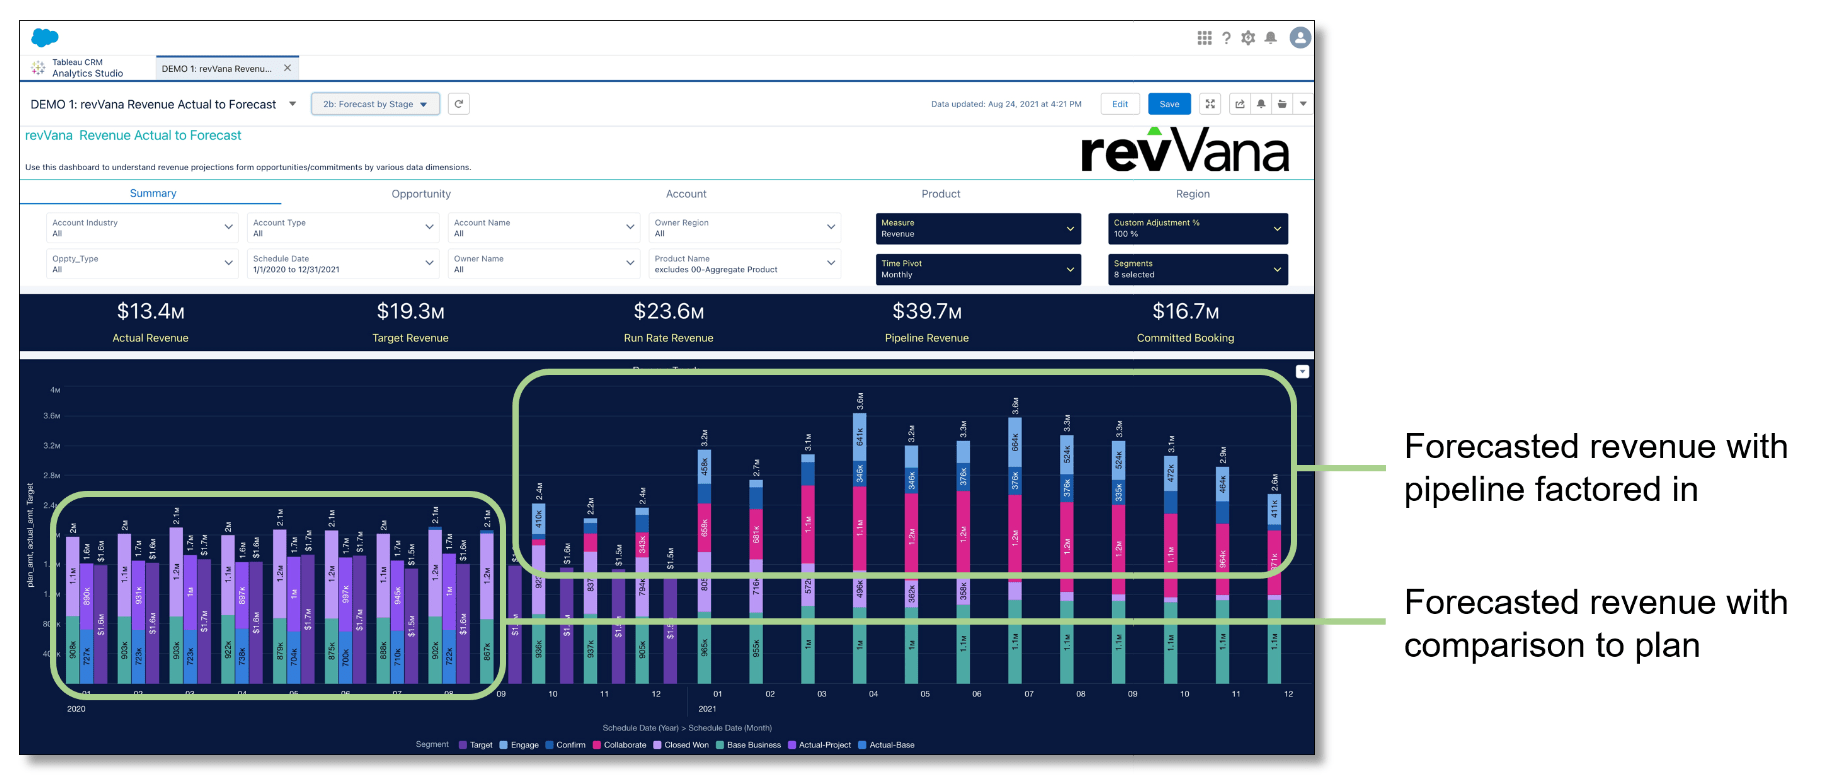Click the Tableau CRM Analytics Studio icon
The image size is (1824, 778).
(38, 68)
